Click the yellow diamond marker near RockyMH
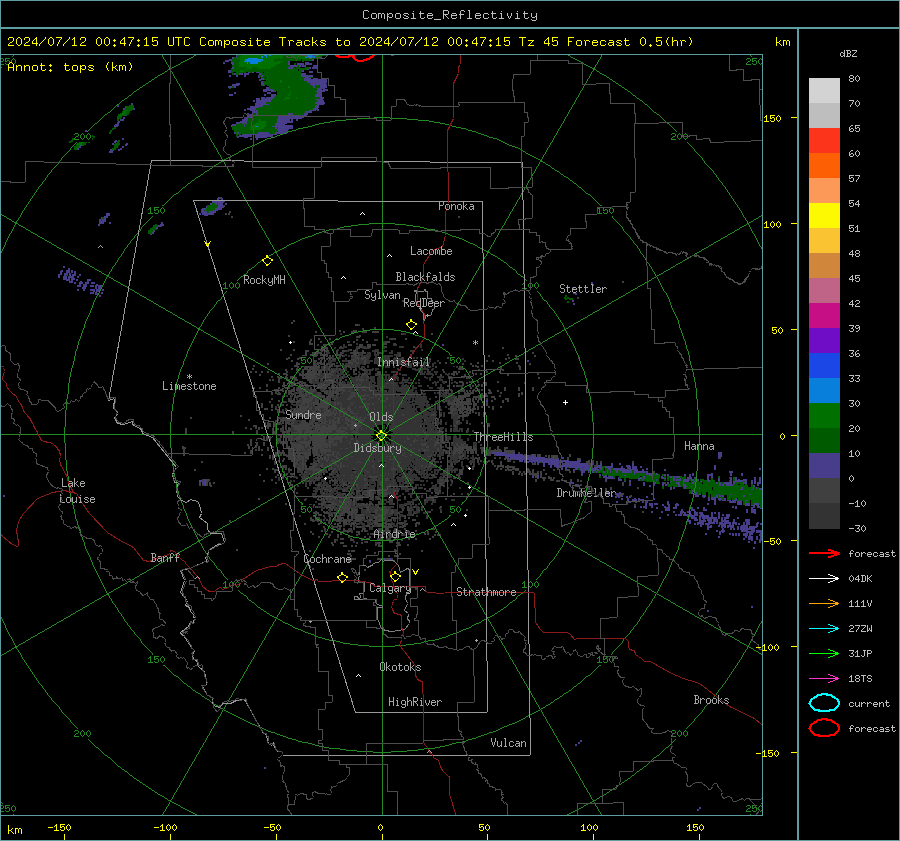 [267, 261]
